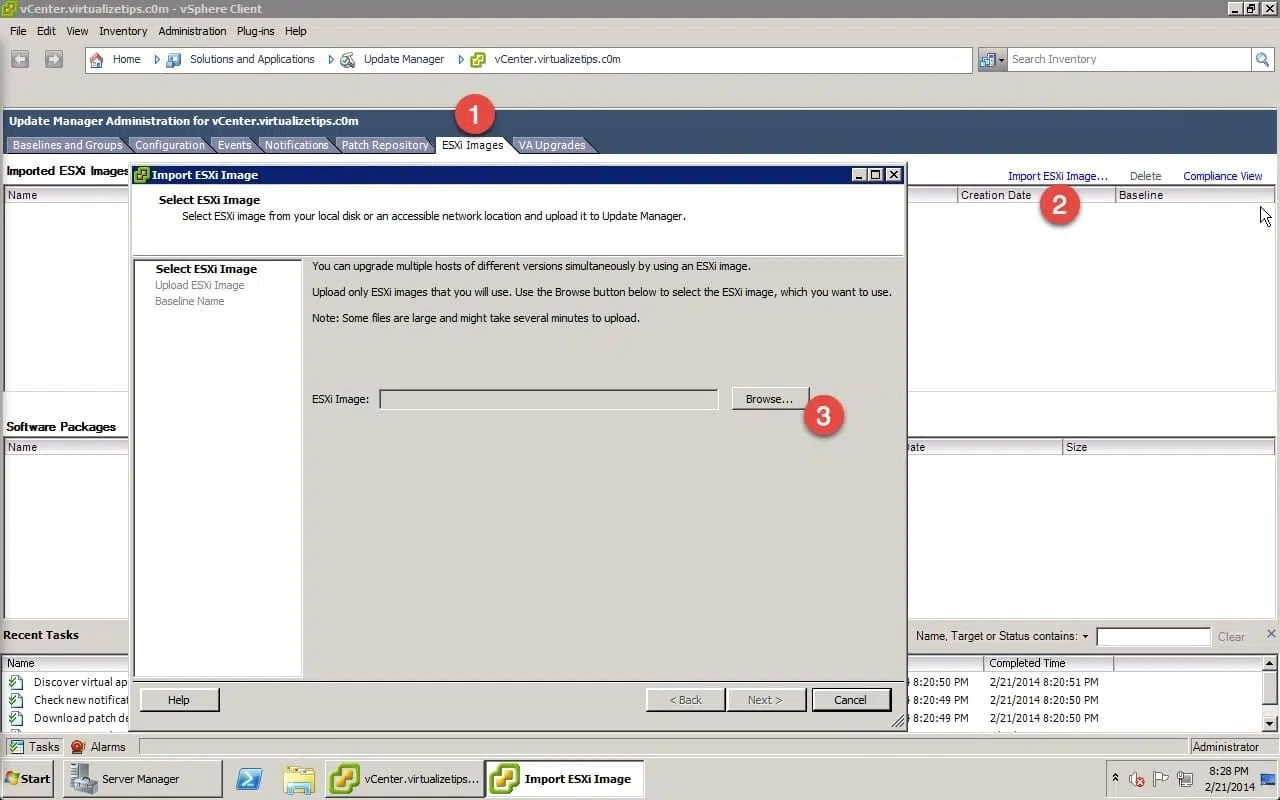Click the Alarms button in the status bar

[98, 747]
